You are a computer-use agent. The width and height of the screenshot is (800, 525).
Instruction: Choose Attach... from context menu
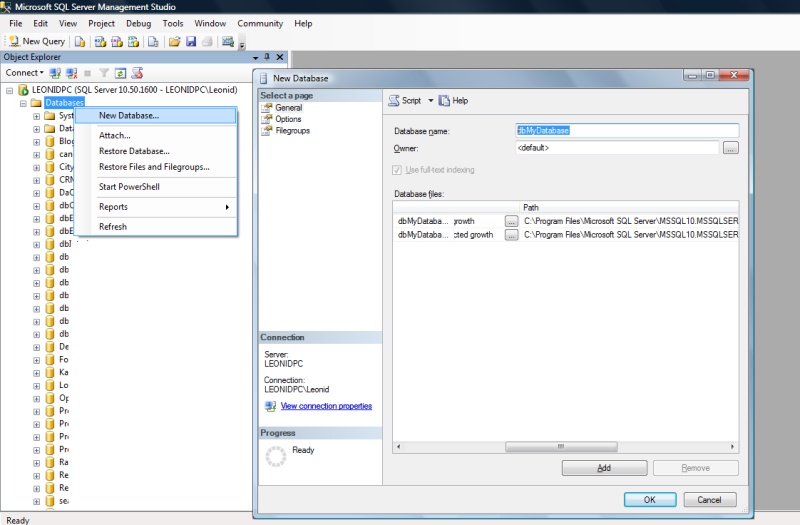(156, 135)
